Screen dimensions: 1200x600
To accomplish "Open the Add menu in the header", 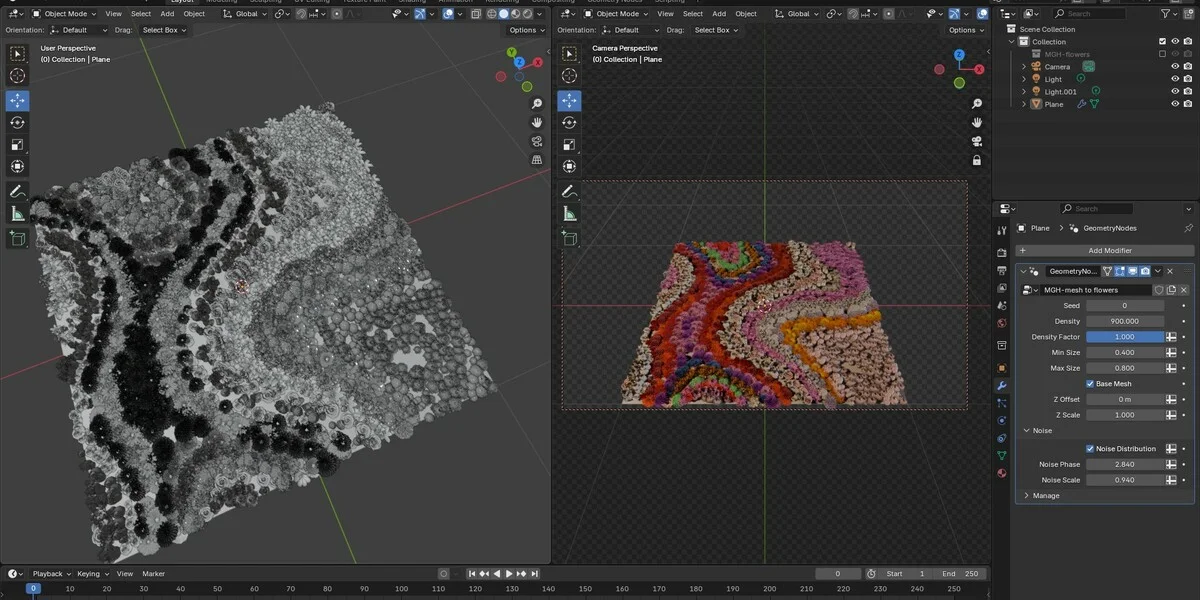I will (167, 13).
